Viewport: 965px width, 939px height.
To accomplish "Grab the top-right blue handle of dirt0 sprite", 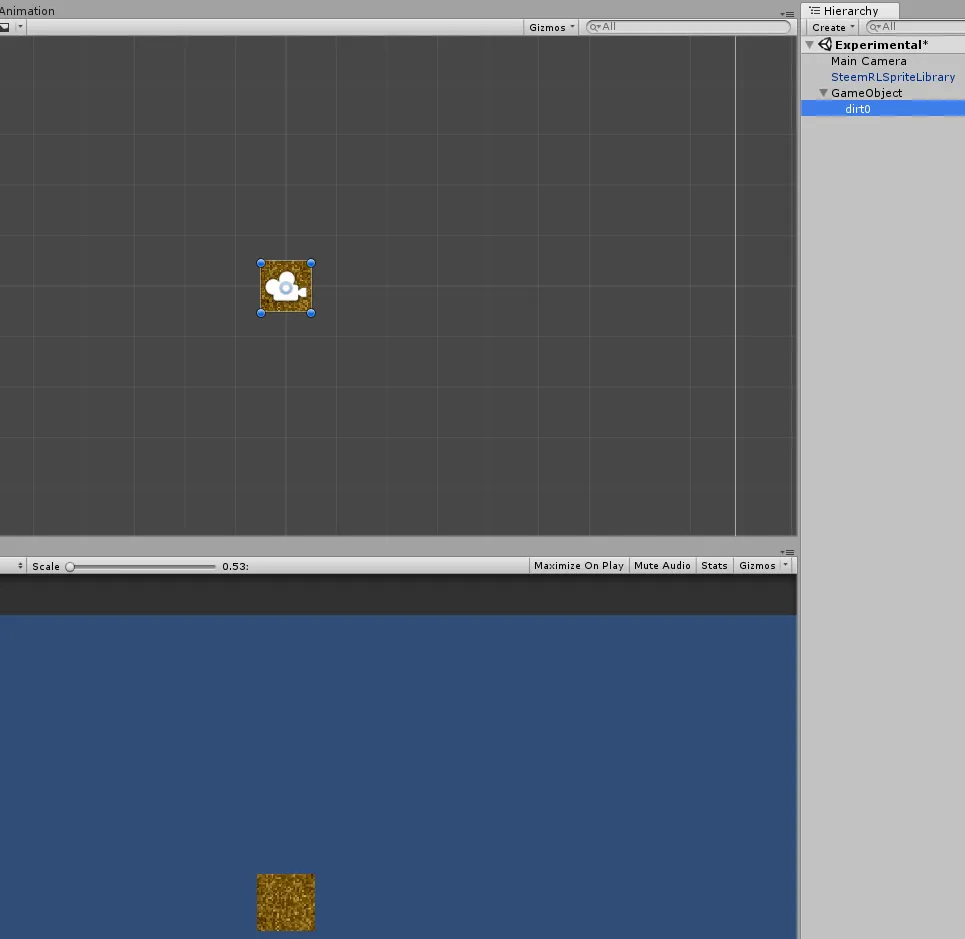I will tap(311, 263).
